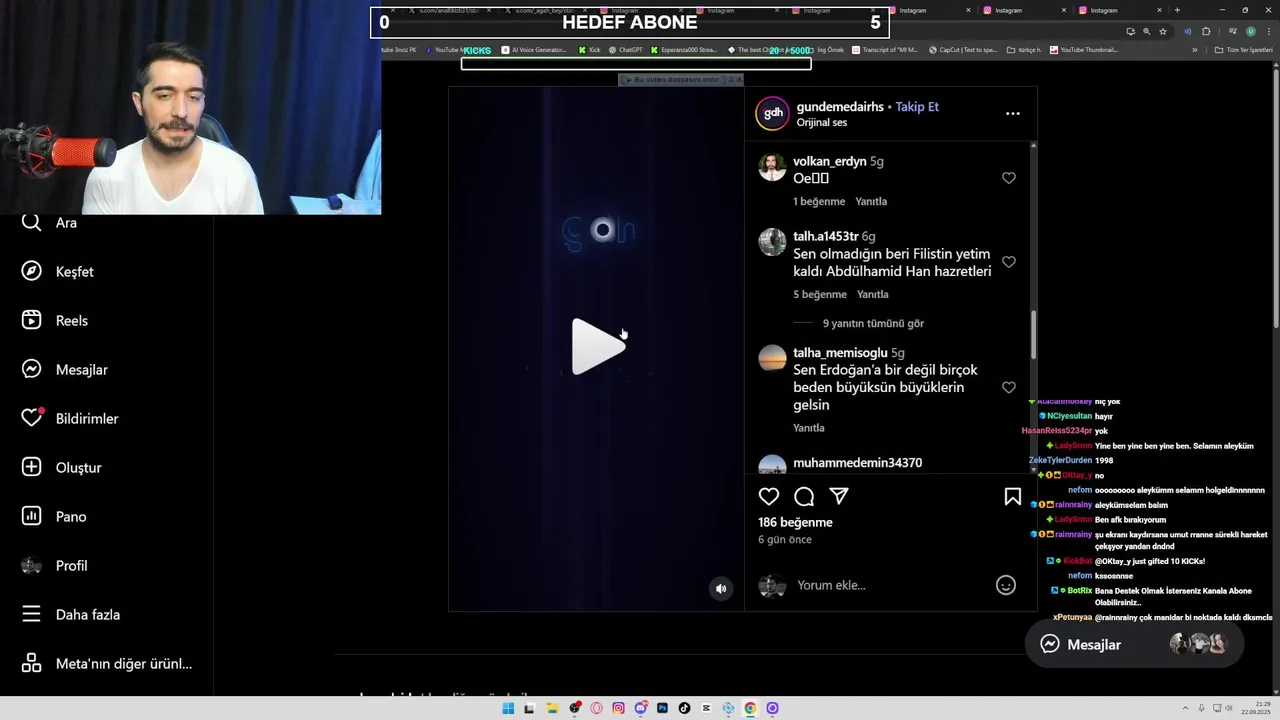Open File Explorer from taskbar
This screenshot has height=720, width=1280.
pyautogui.click(x=552, y=708)
